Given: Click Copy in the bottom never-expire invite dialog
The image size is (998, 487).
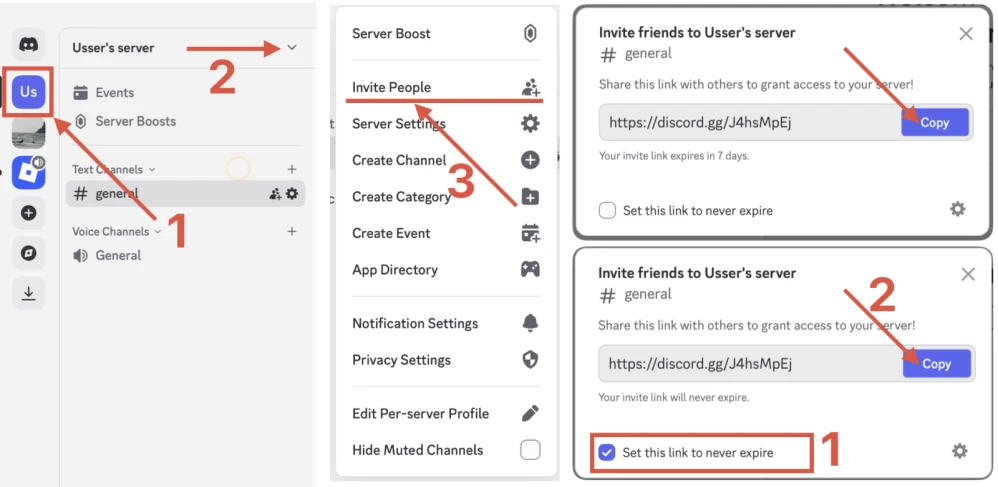Looking at the screenshot, I should point(936,364).
